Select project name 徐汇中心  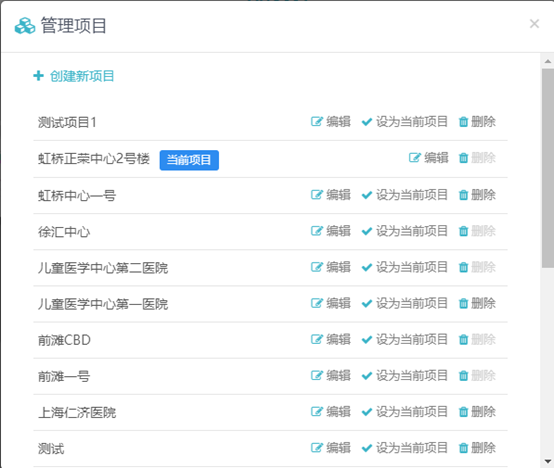pos(64,232)
